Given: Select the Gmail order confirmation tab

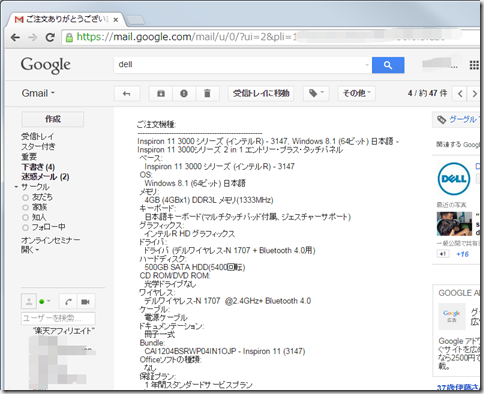Looking at the screenshot, I should coord(67,20).
